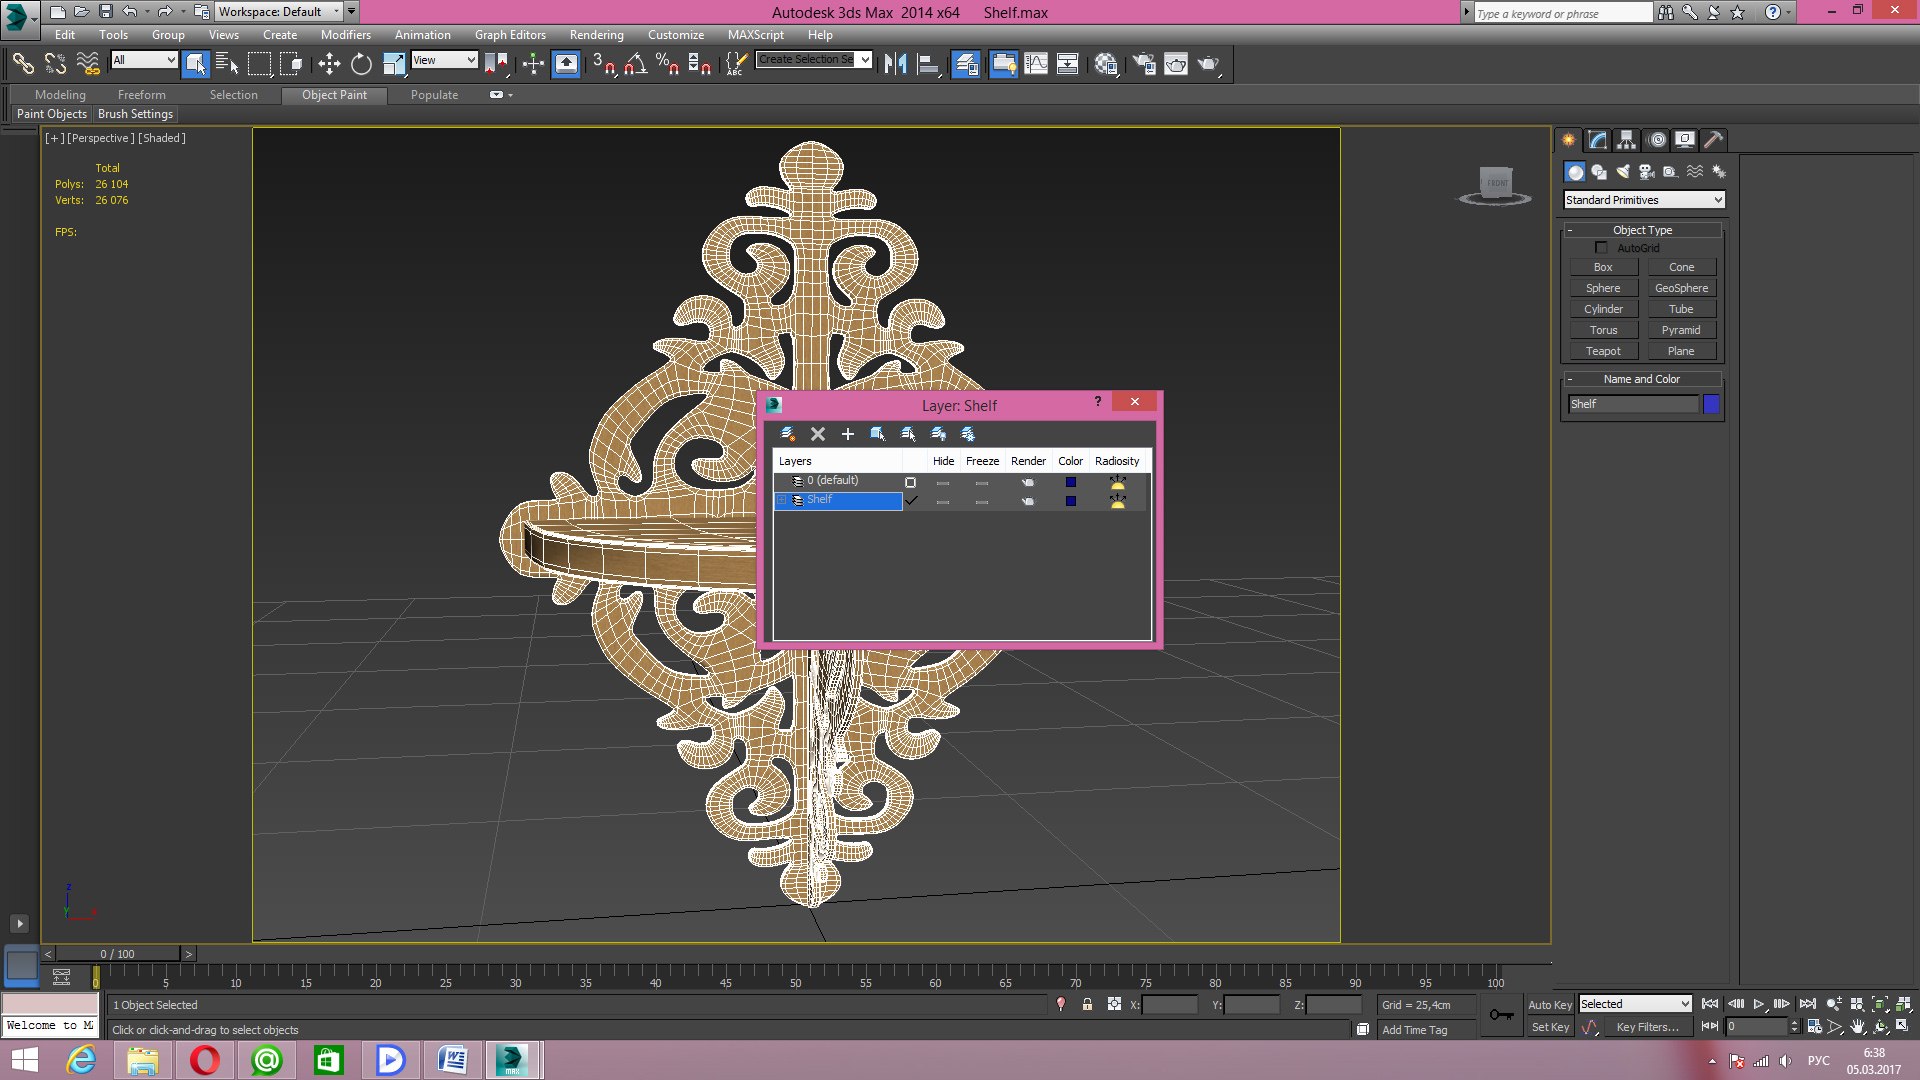Click the GeoSphere primitive button
Screen dimensions: 1920x1080
[x=1681, y=288]
